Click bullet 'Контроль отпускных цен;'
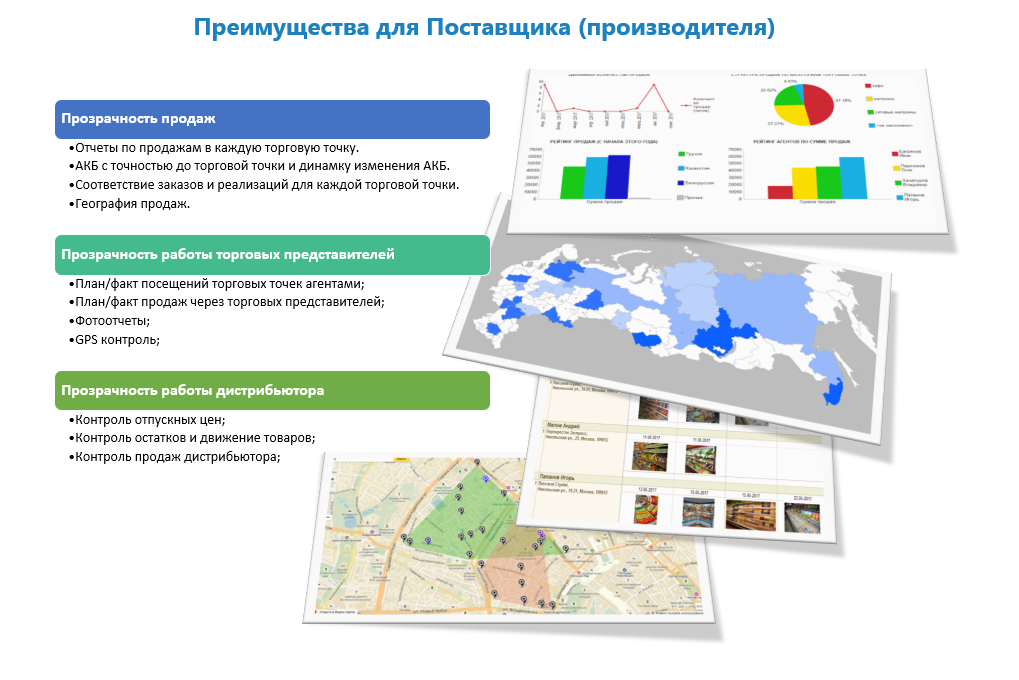Image resolution: width=1019 pixels, height=680 pixels. pyautogui.click(x=147, y=419)
